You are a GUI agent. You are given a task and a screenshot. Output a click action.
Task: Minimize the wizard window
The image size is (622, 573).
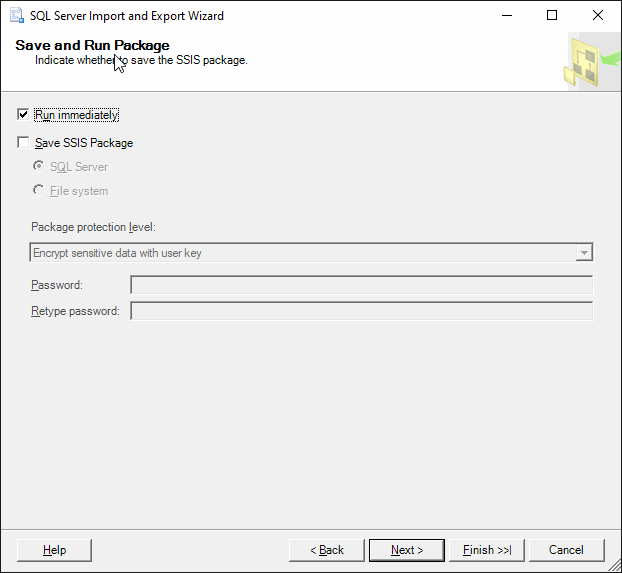click(507, 15)
